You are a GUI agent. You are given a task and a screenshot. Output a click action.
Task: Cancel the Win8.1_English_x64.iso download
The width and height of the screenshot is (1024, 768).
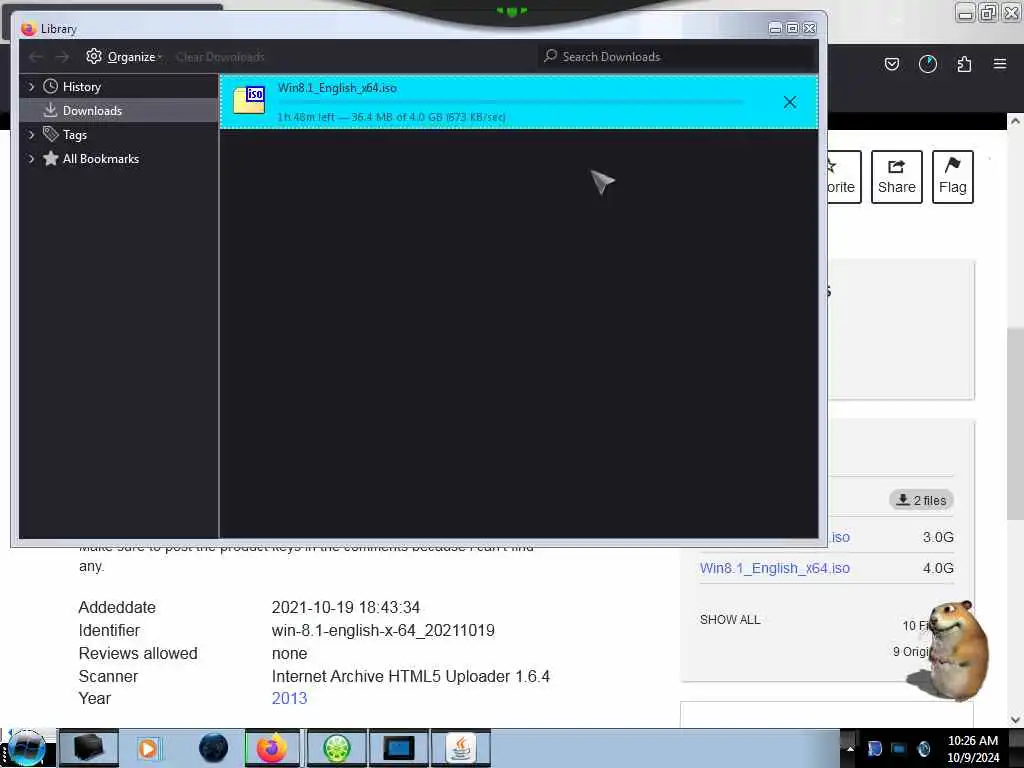(x=790, y=102)
